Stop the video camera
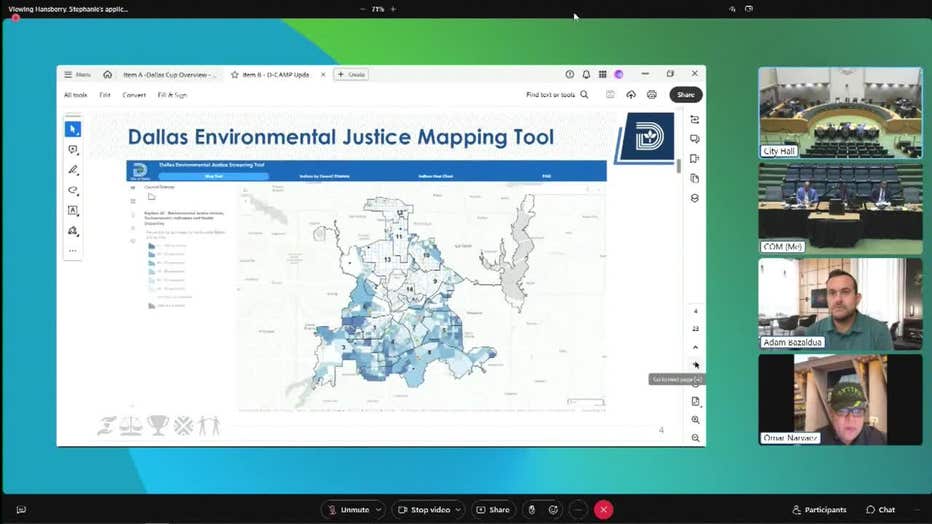 424,510
